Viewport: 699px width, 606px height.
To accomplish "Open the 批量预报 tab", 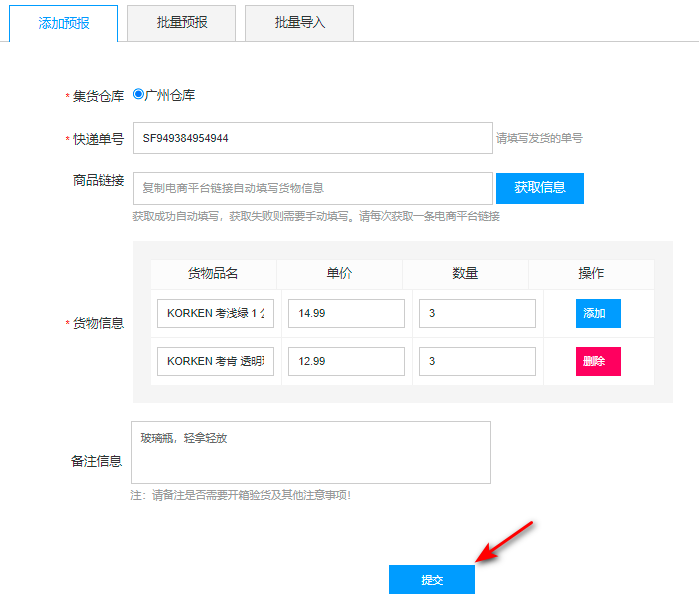I will (x=182, y=23).
